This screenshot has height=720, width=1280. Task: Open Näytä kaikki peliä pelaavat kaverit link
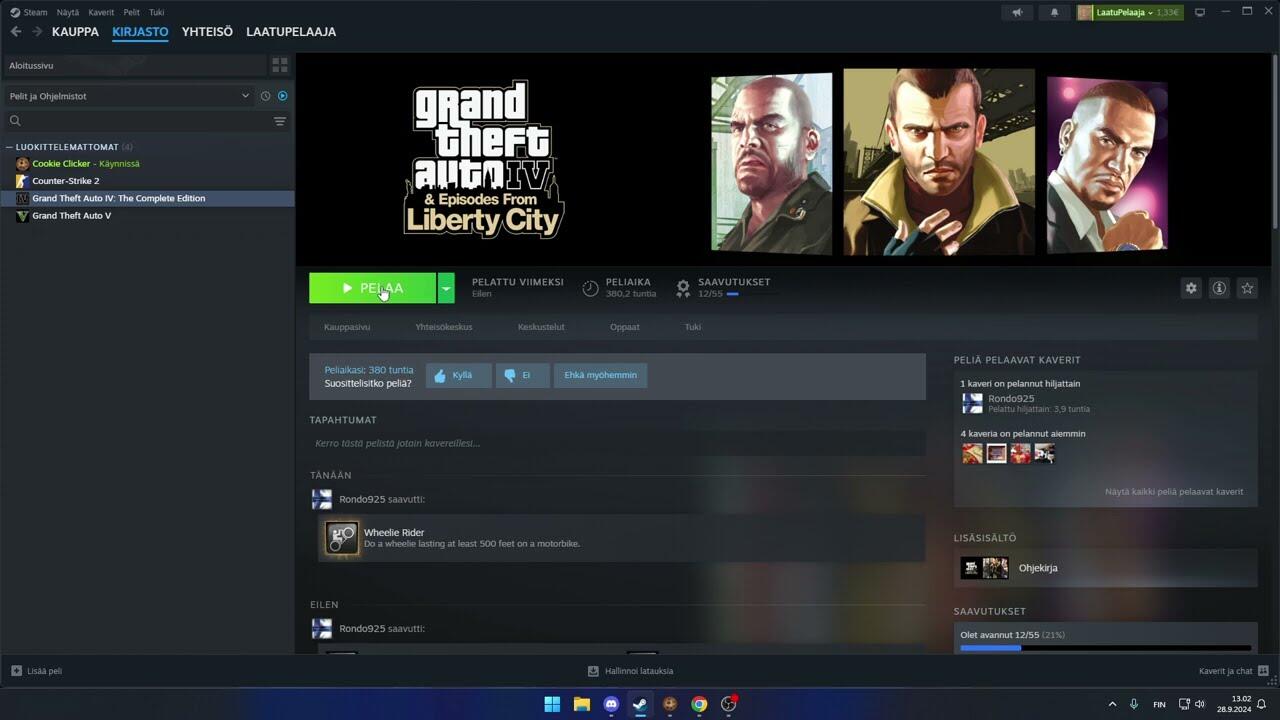pos(1173,492)
